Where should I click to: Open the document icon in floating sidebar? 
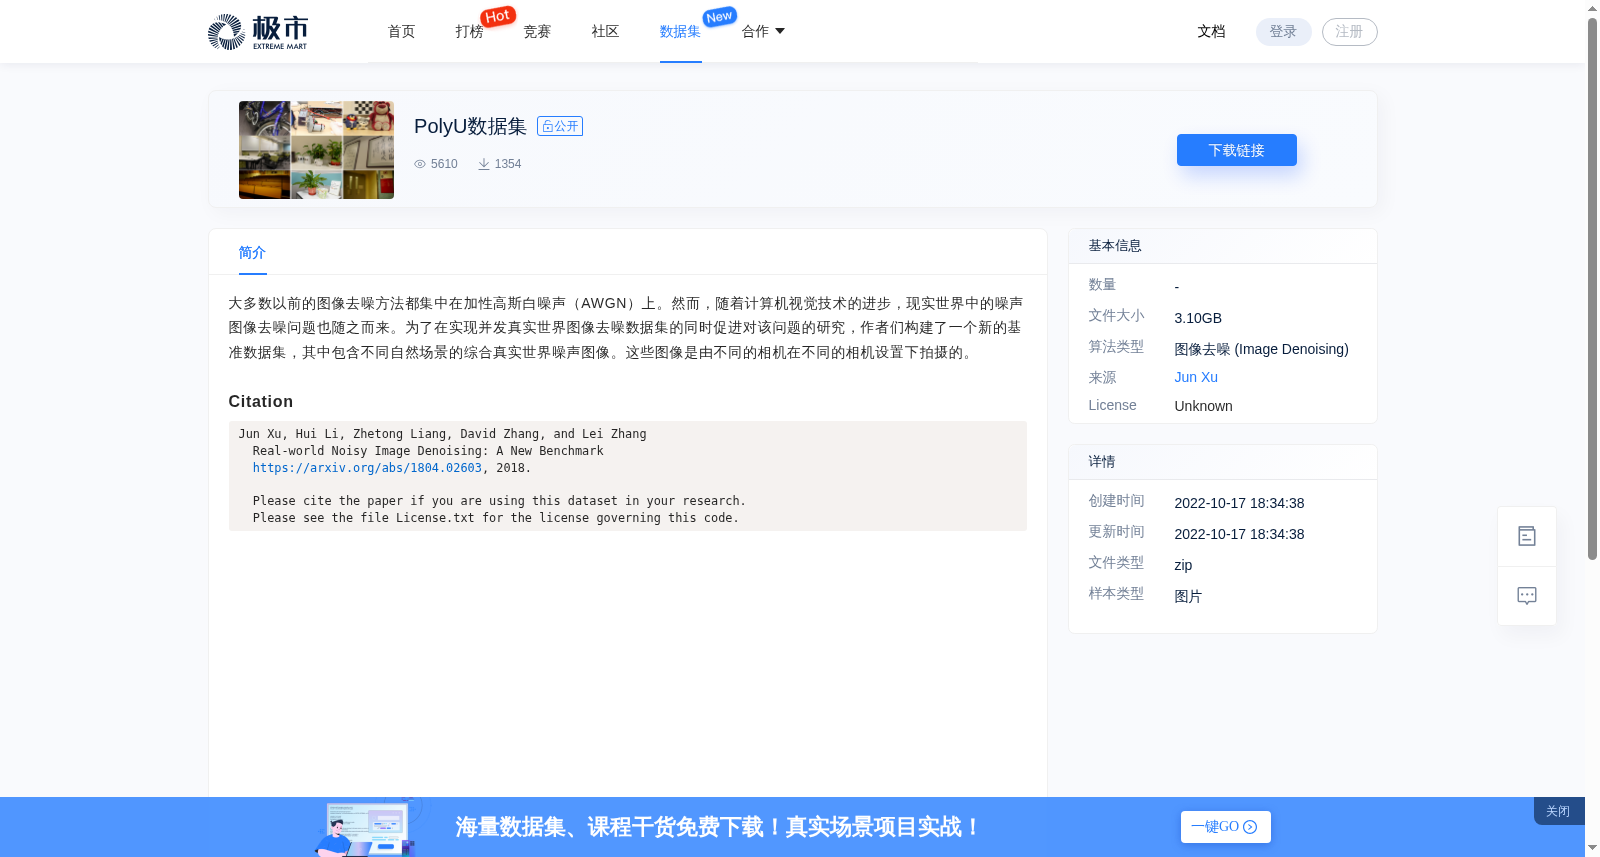pyautogui.click(x=1527, y=537)
